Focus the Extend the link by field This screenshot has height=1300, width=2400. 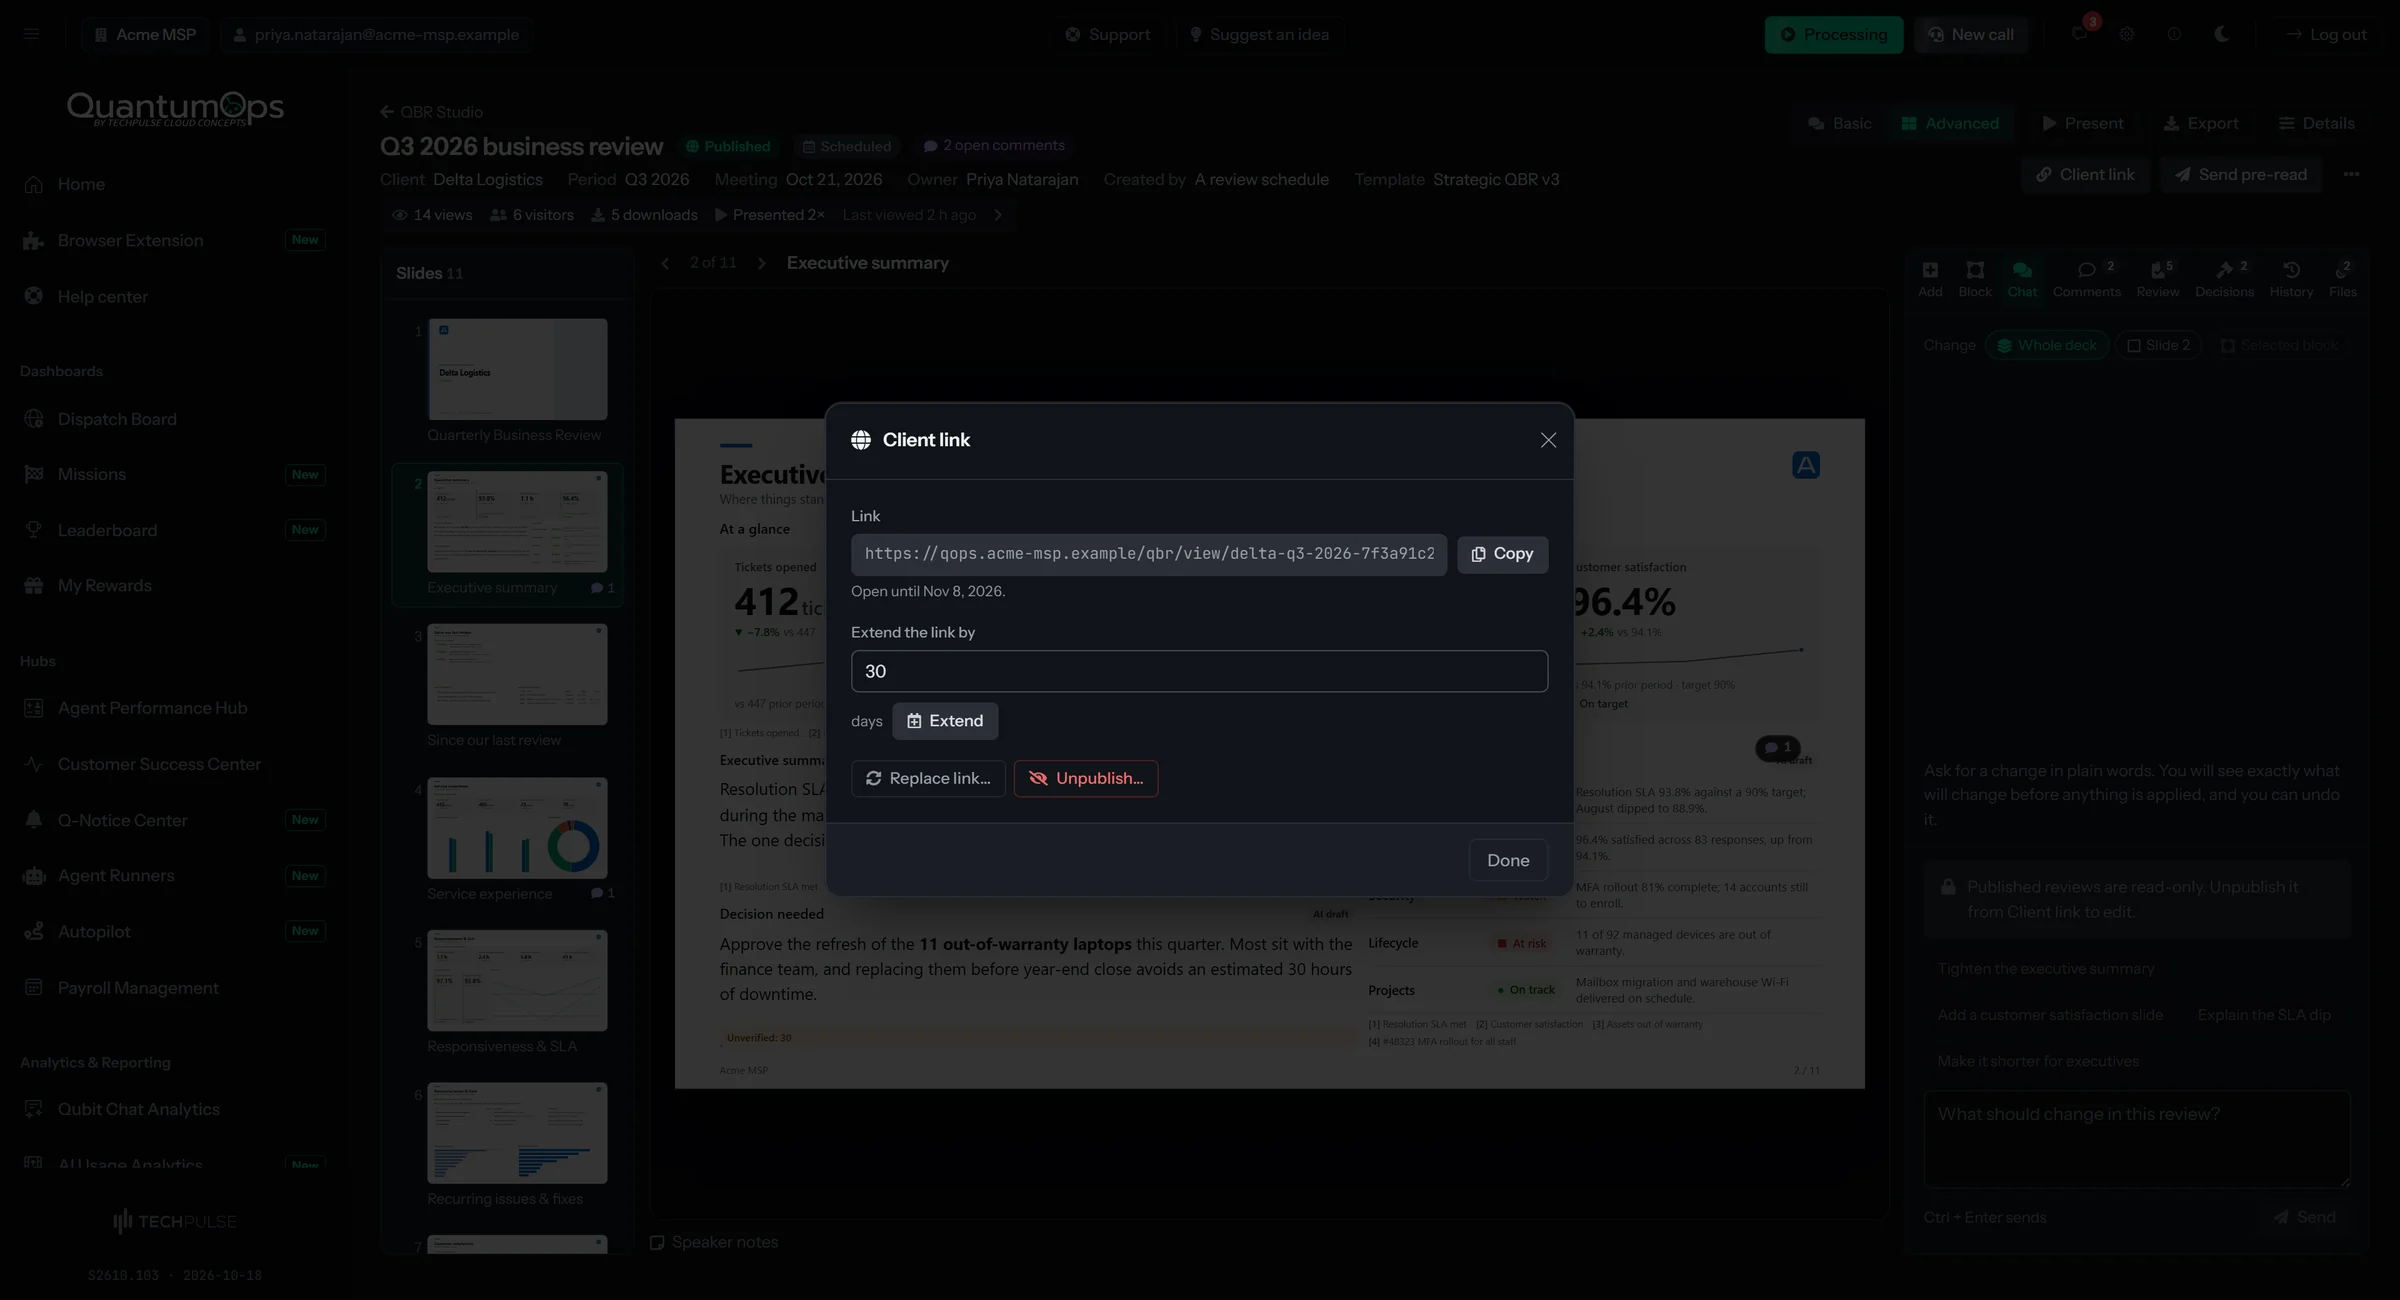(1199, 671)
